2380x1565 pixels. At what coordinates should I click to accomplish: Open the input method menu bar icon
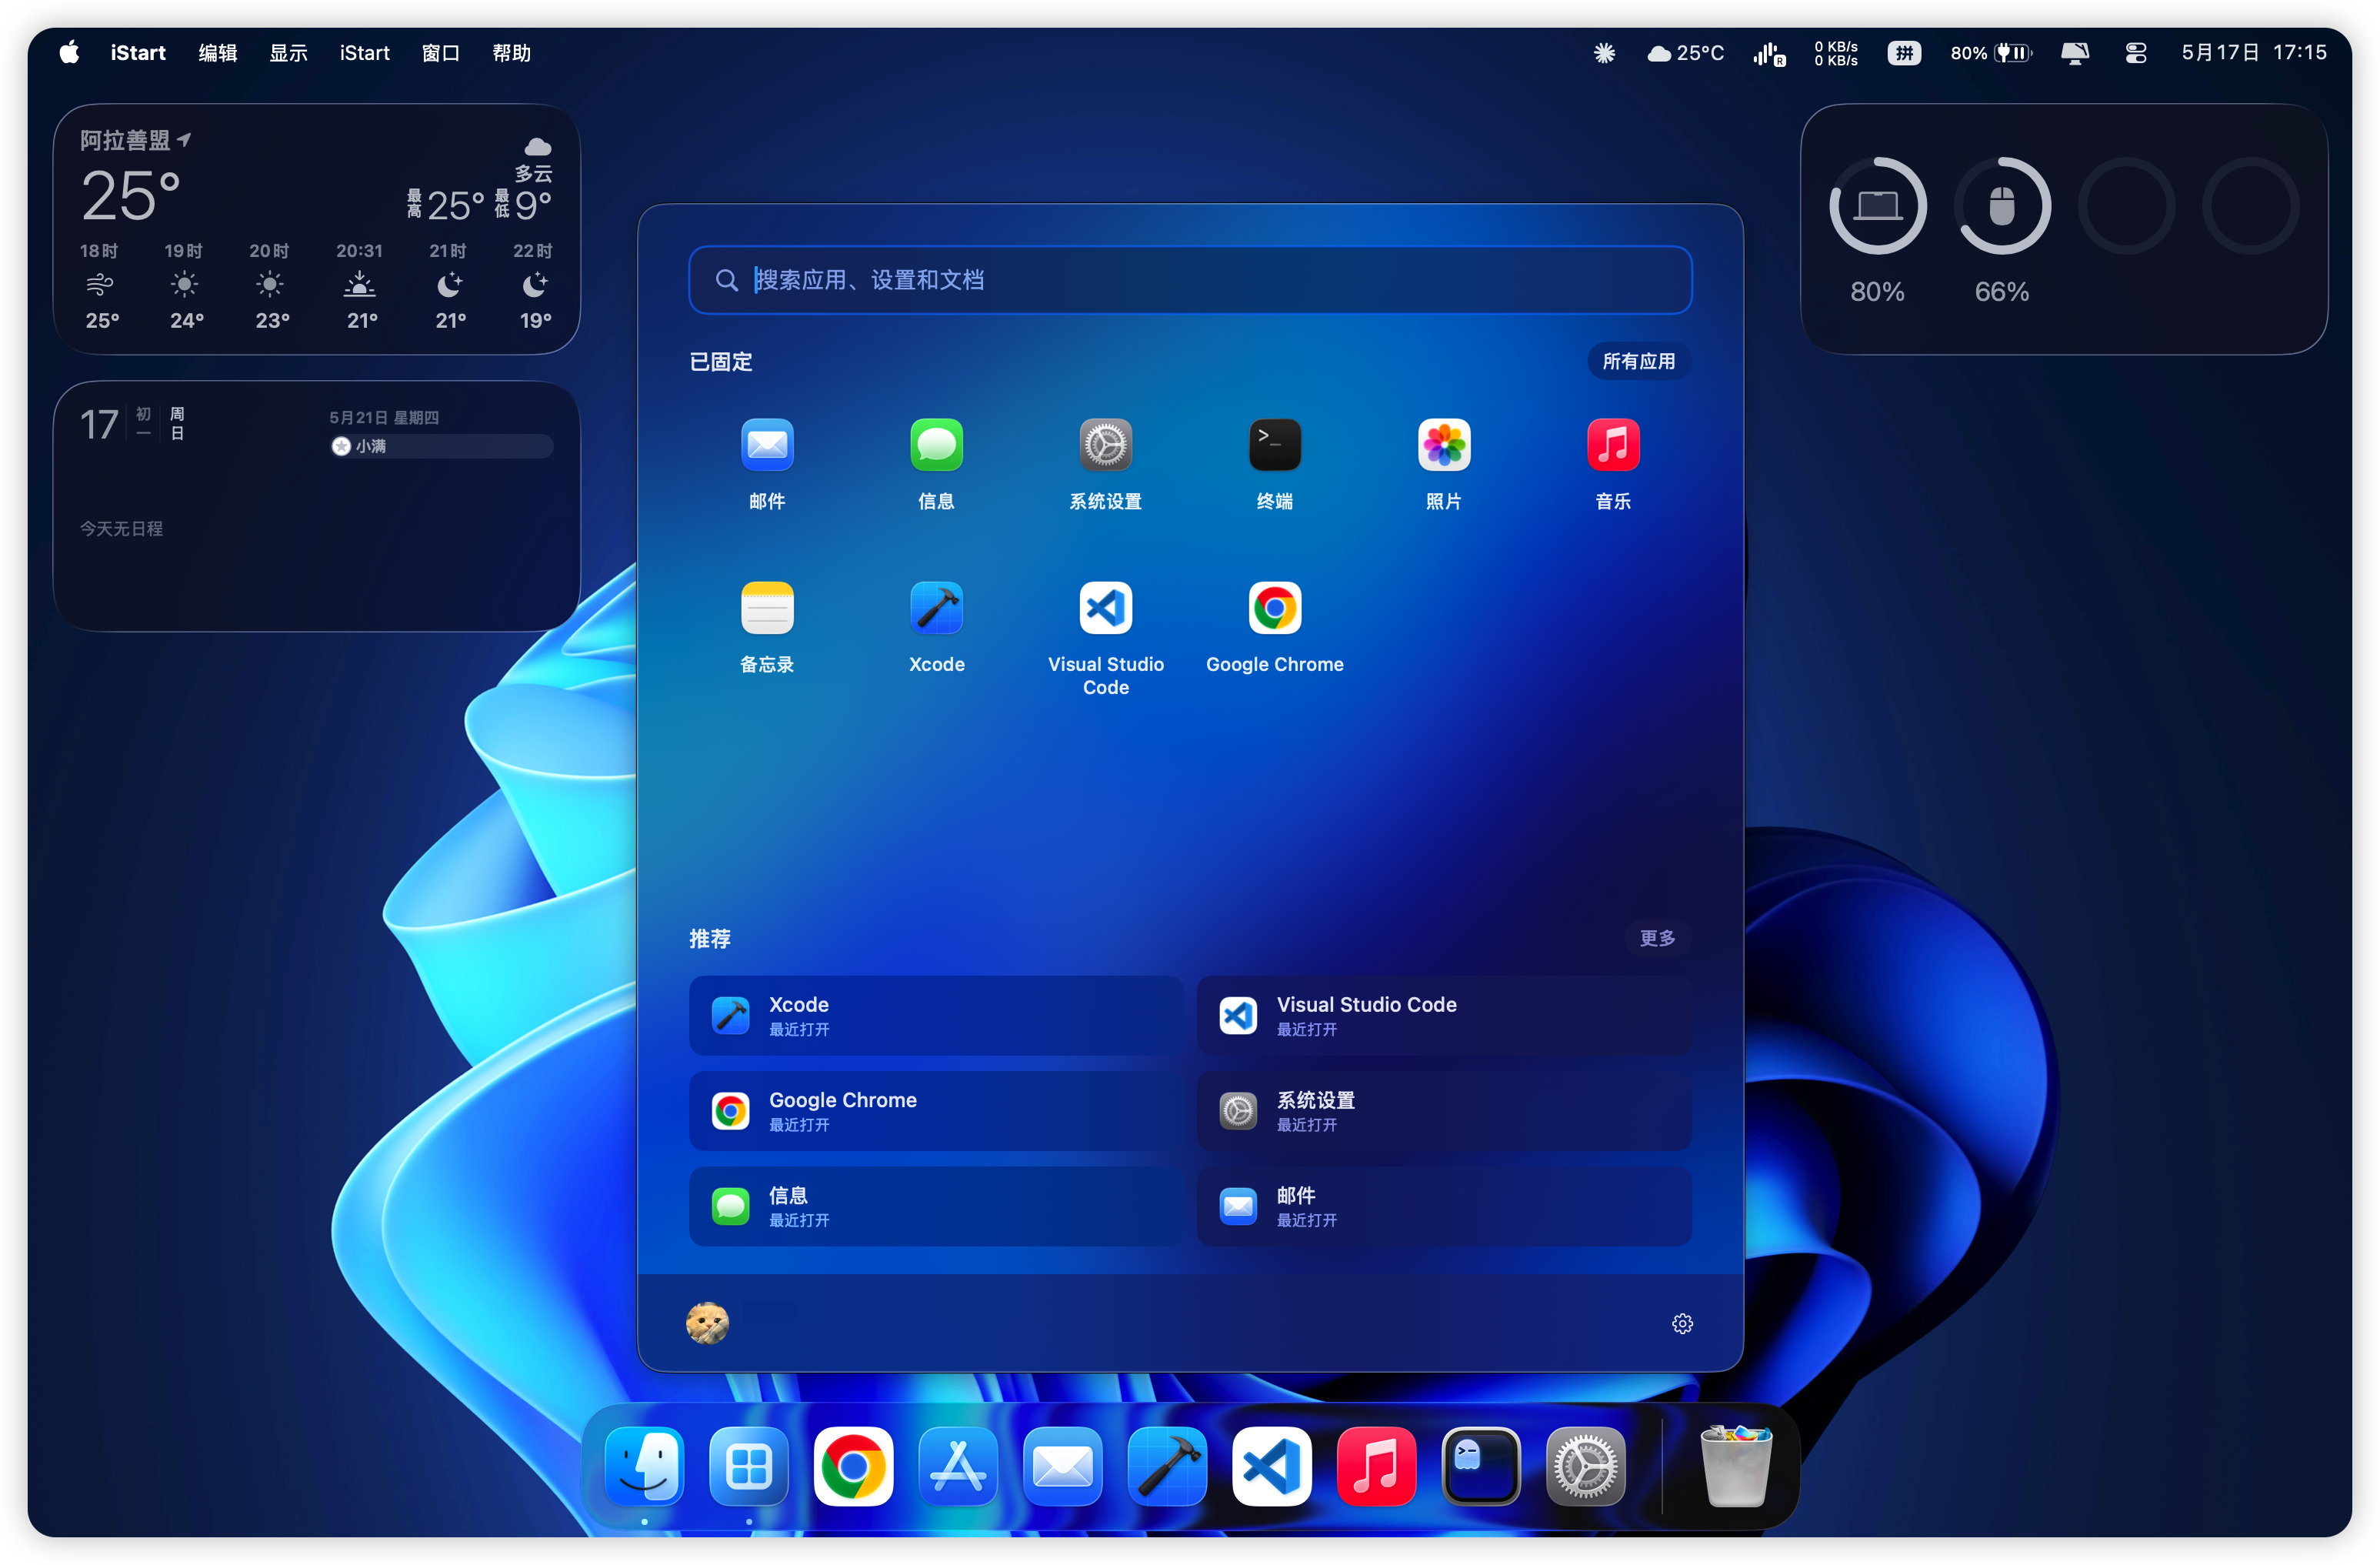click(1904, 53)
